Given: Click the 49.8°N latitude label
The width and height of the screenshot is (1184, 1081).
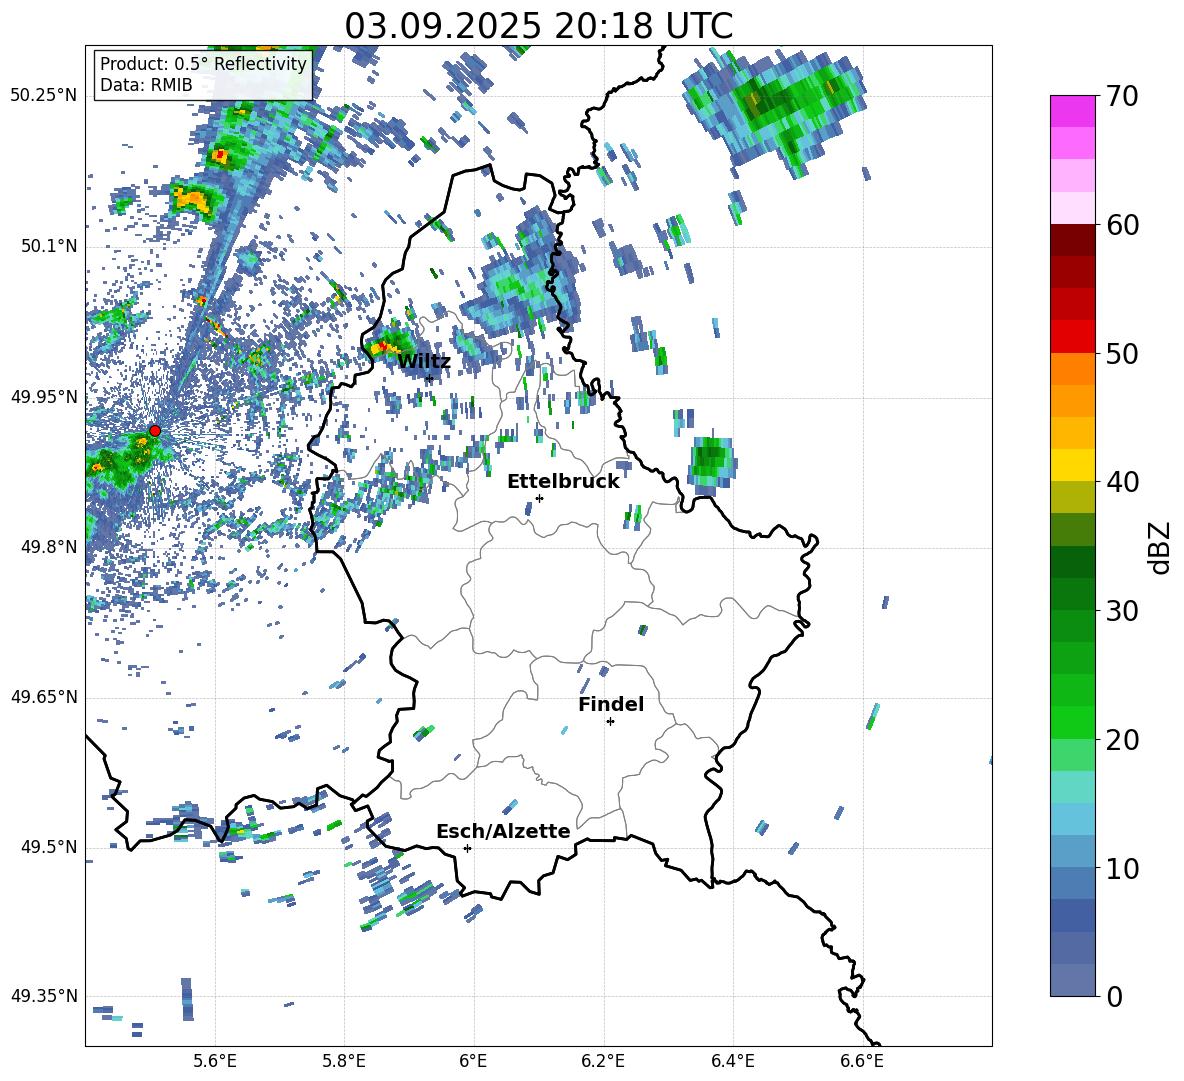Looking at the screenshot, I should point(48,547).
